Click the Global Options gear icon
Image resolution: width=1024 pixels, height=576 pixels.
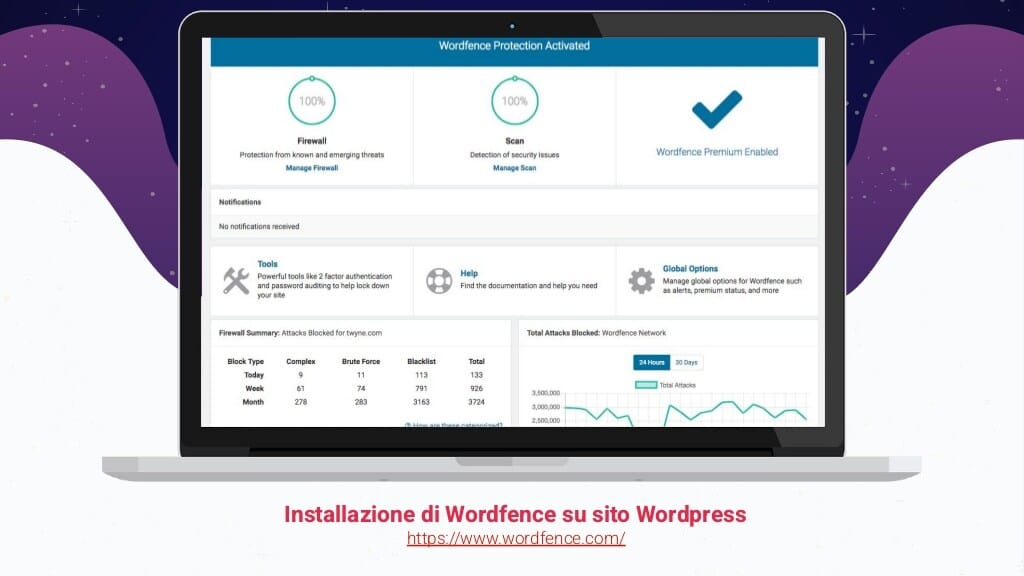641,281
